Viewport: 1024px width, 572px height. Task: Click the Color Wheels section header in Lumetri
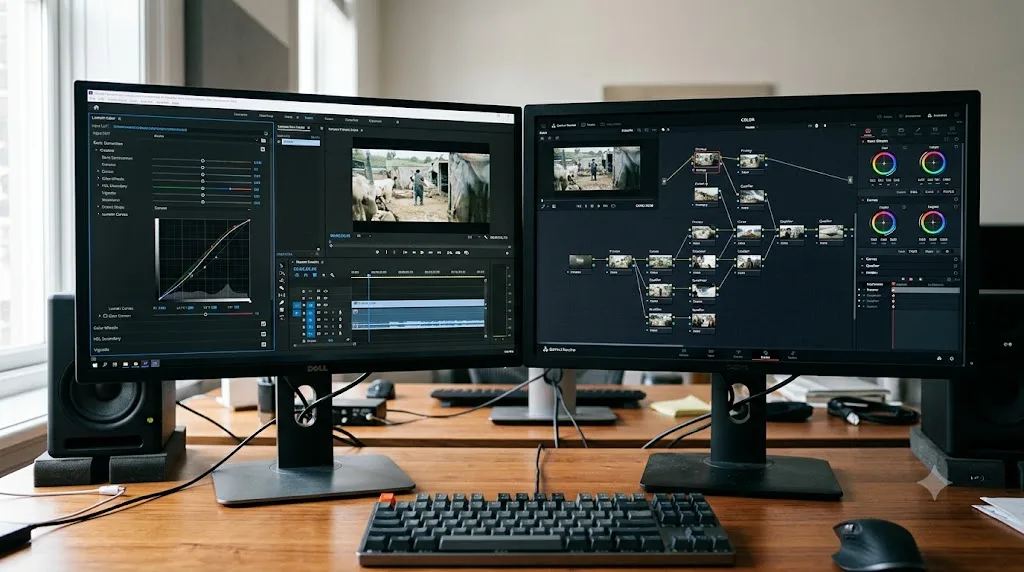(x=105, y=328)
